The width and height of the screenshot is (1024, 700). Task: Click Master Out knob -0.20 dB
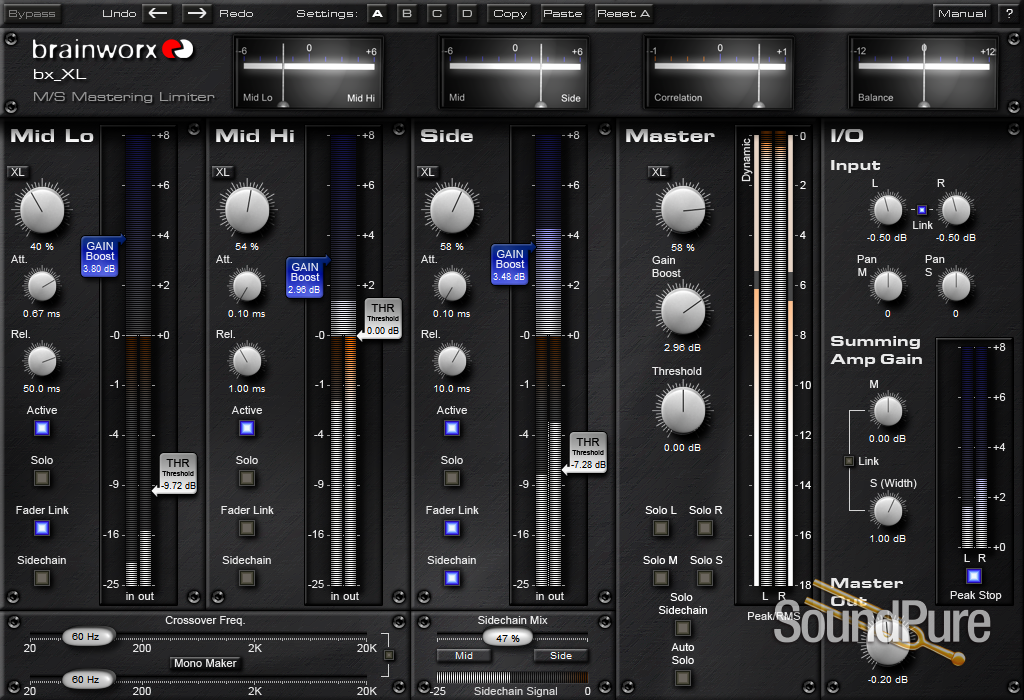pos(888,641)
